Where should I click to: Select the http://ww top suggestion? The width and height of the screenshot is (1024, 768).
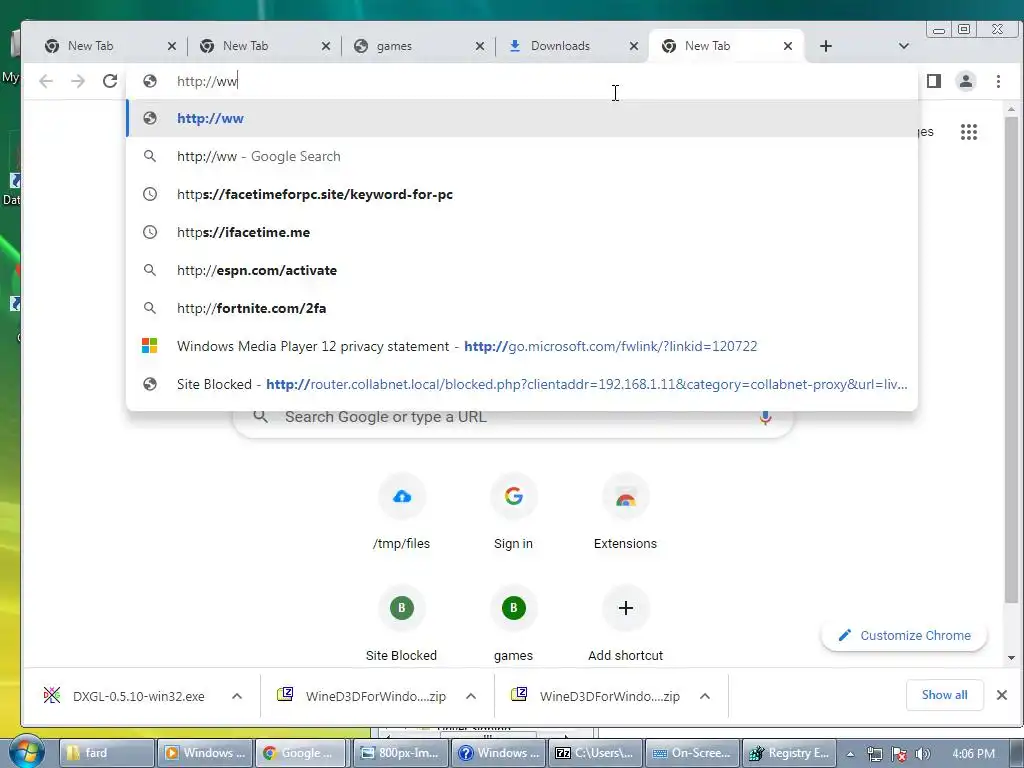click(522, 118)
